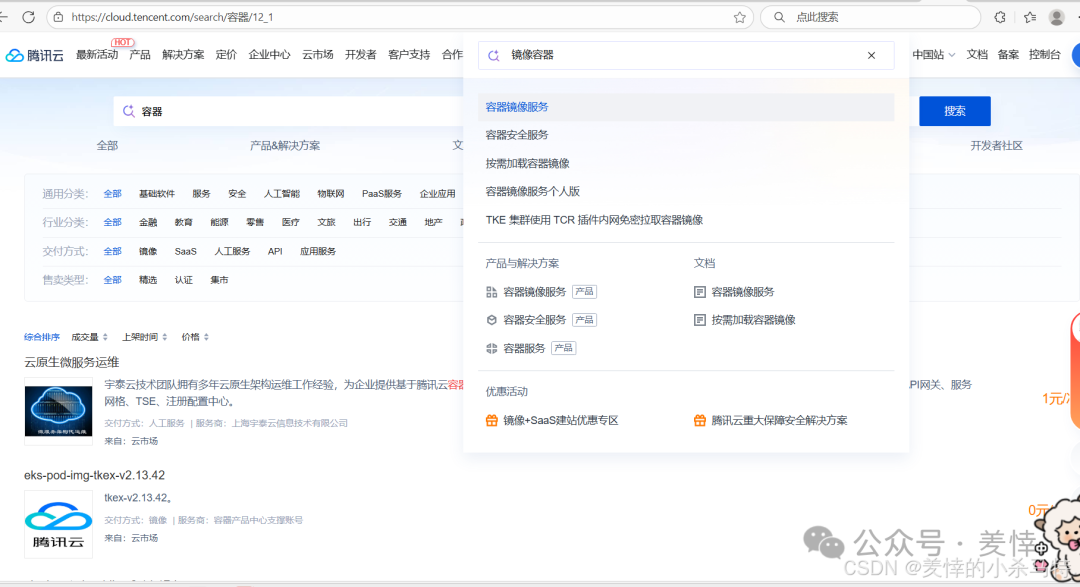Screen dimensions: 1080x587
Task: Open the browser profile avatar
Action: [x=1057, y=17]
